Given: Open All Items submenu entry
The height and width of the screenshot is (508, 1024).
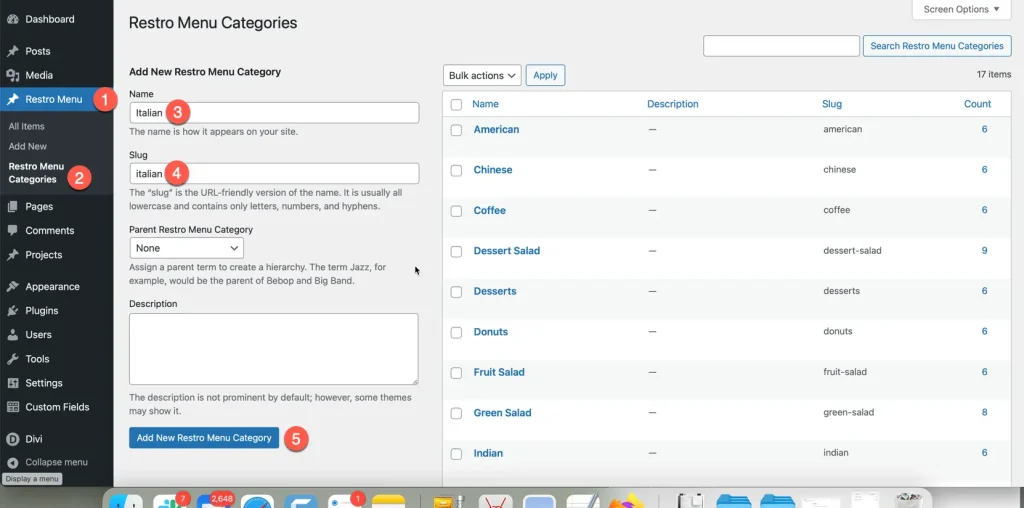Looking at the screenshot, I should point(27,126).
